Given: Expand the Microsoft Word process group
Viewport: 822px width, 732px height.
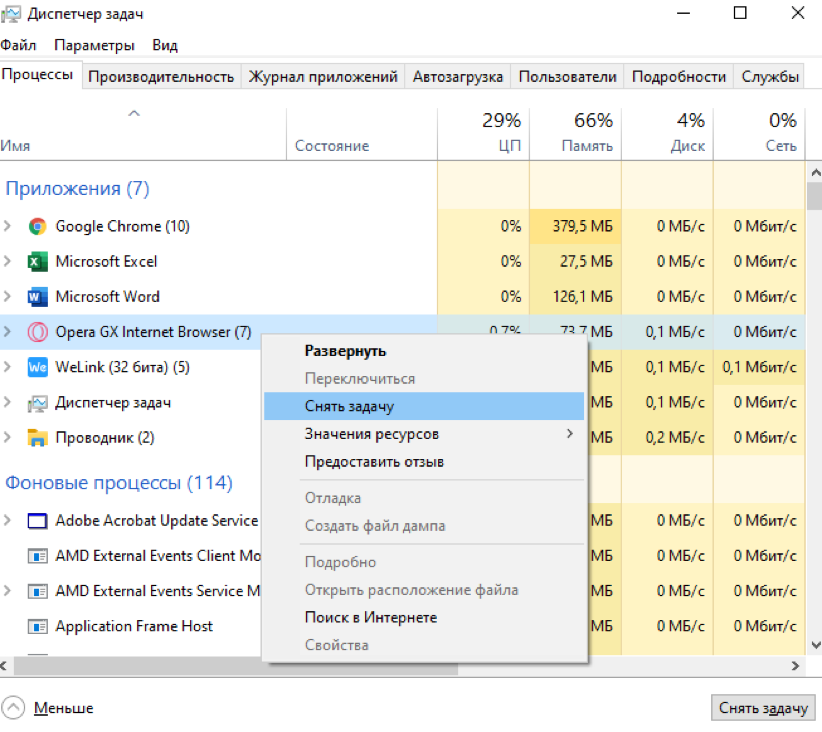Looking at the screenshot, I should pyautogui.click(x=7, y=297).
